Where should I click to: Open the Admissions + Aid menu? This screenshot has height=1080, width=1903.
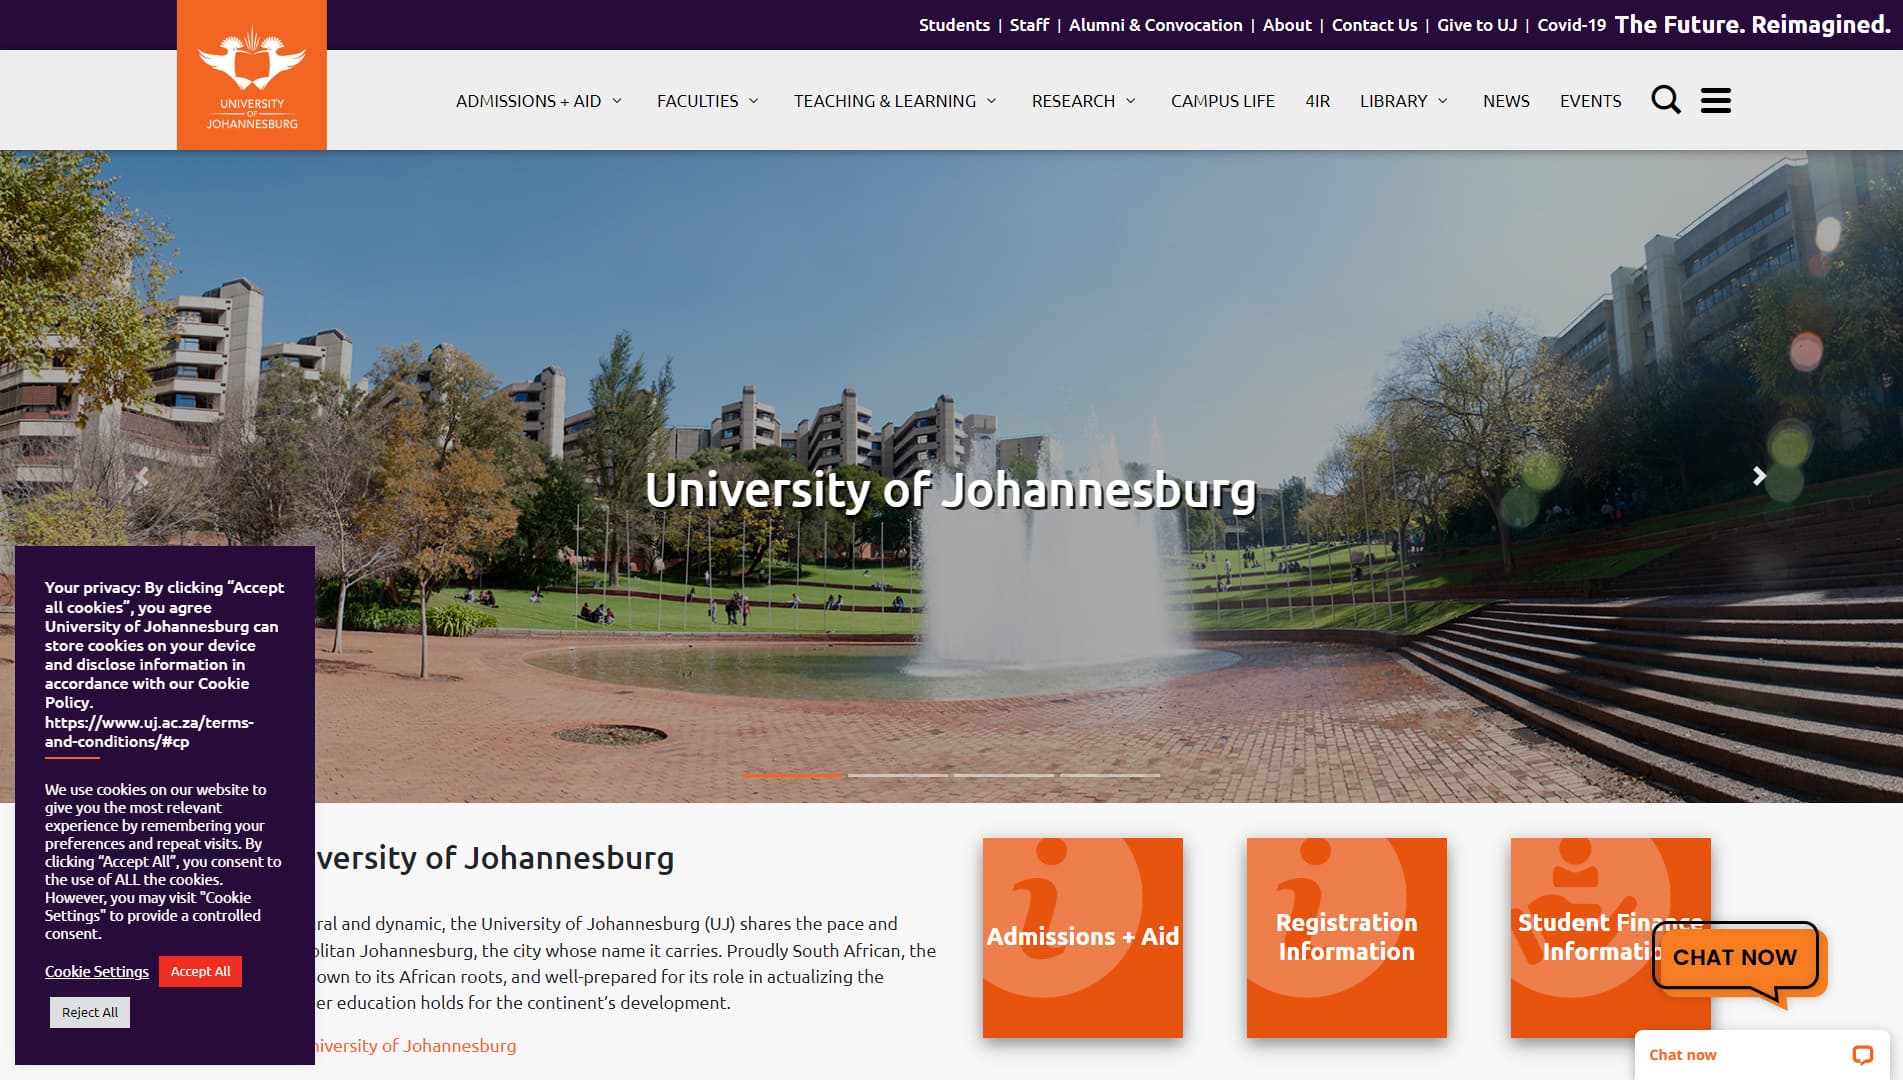(529, 101)
